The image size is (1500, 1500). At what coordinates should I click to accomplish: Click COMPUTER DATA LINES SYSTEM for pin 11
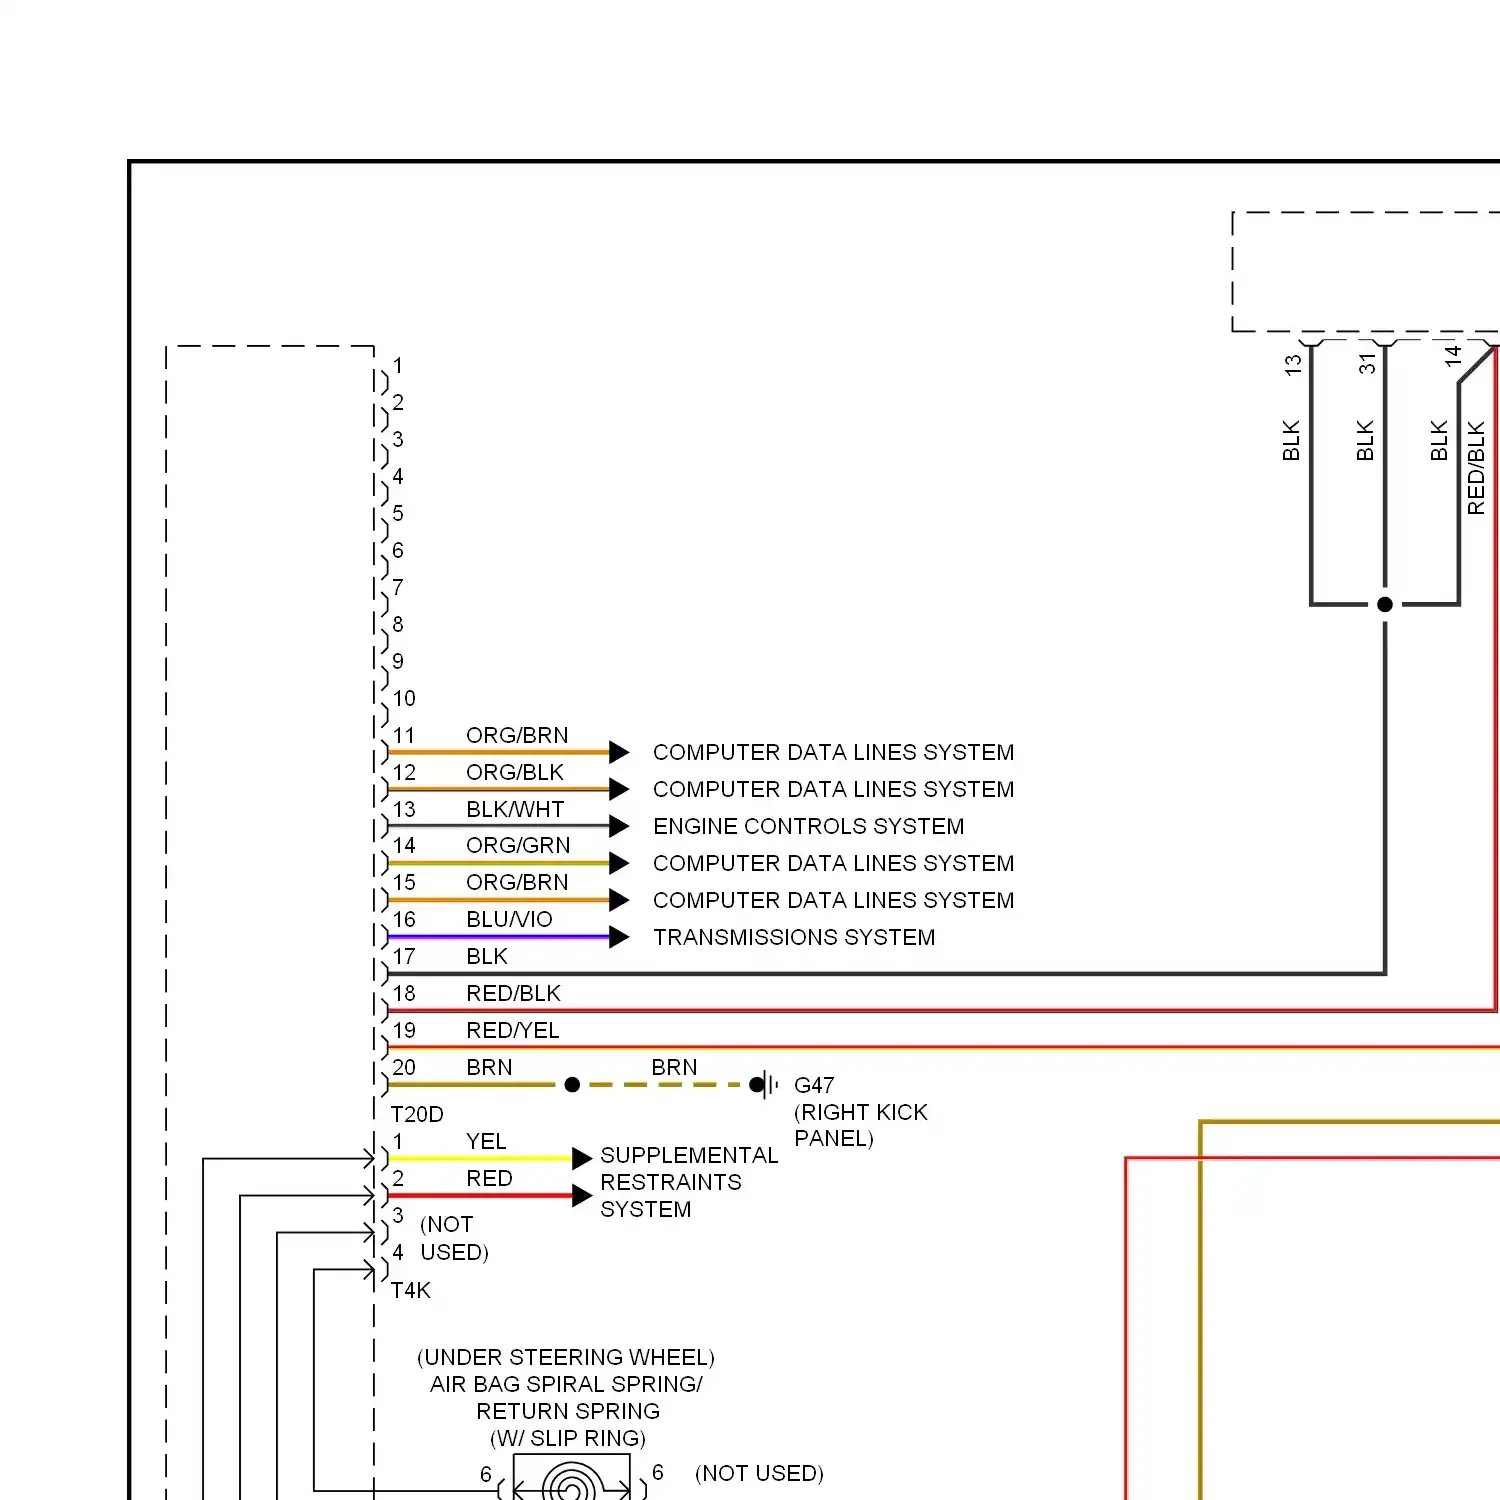tap(833, 752)
